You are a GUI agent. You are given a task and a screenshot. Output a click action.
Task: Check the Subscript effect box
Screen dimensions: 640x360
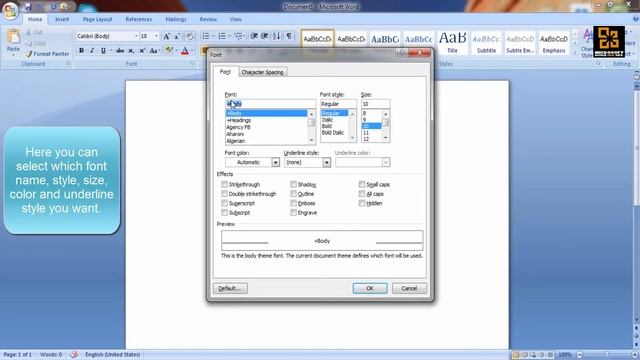(x=224, y=213)
